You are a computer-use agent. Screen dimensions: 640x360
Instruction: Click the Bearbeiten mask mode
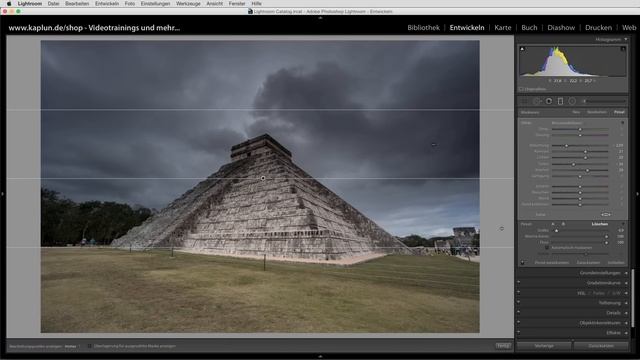click(596, 112)
